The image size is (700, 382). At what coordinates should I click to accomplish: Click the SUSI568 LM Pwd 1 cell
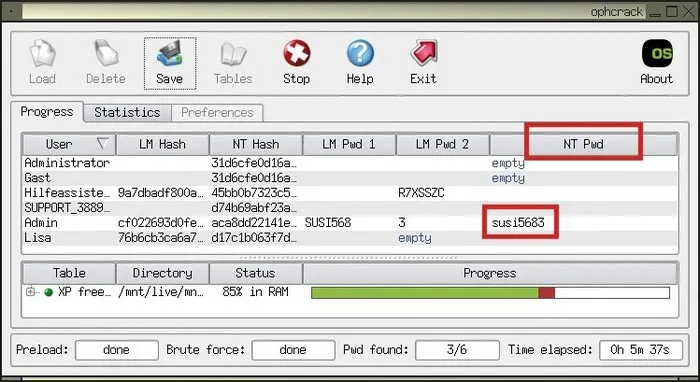[328, 223]
